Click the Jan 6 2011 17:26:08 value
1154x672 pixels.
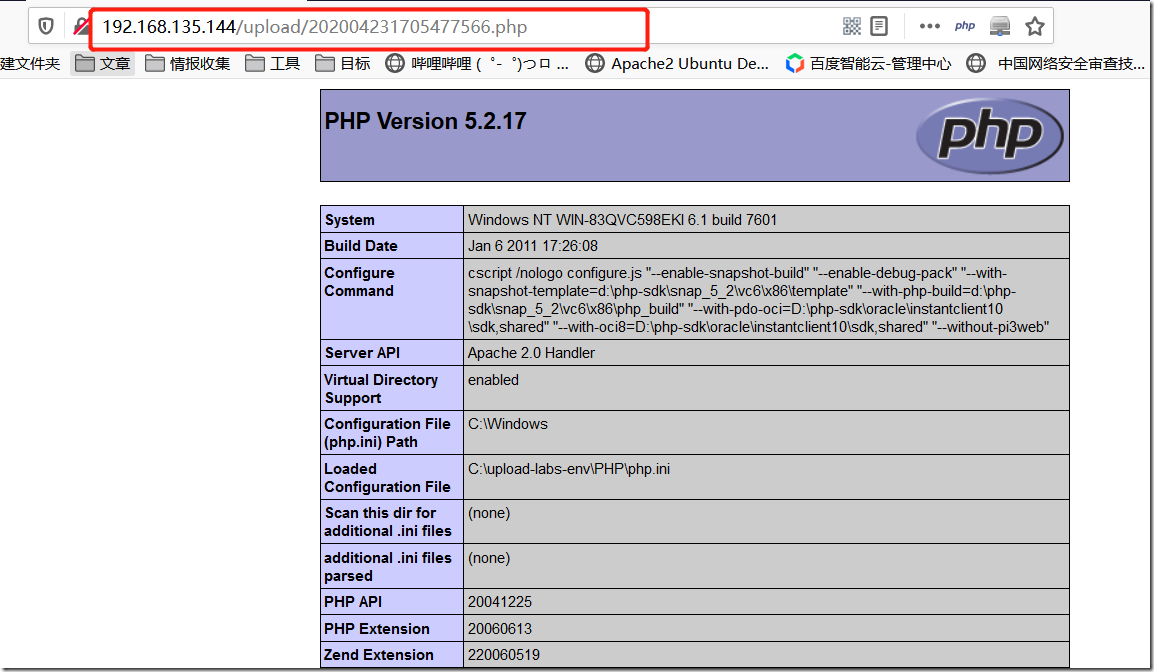[533, 246]
